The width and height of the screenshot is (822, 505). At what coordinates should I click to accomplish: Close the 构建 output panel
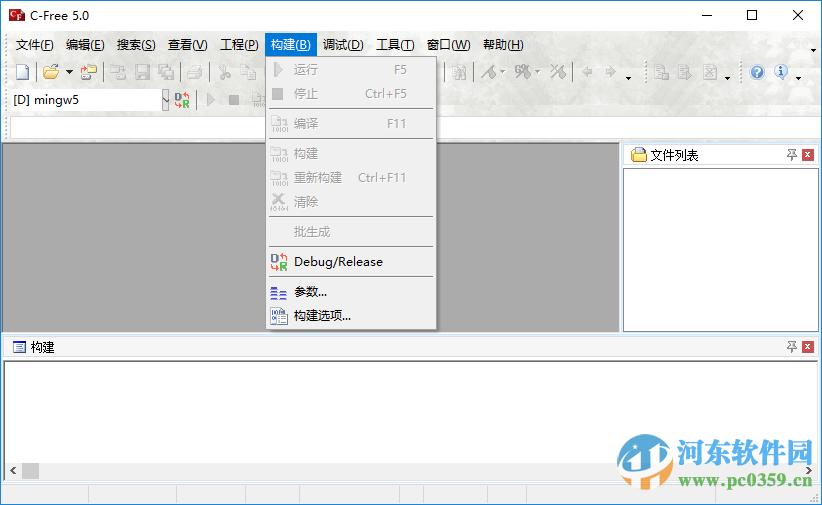808,347
